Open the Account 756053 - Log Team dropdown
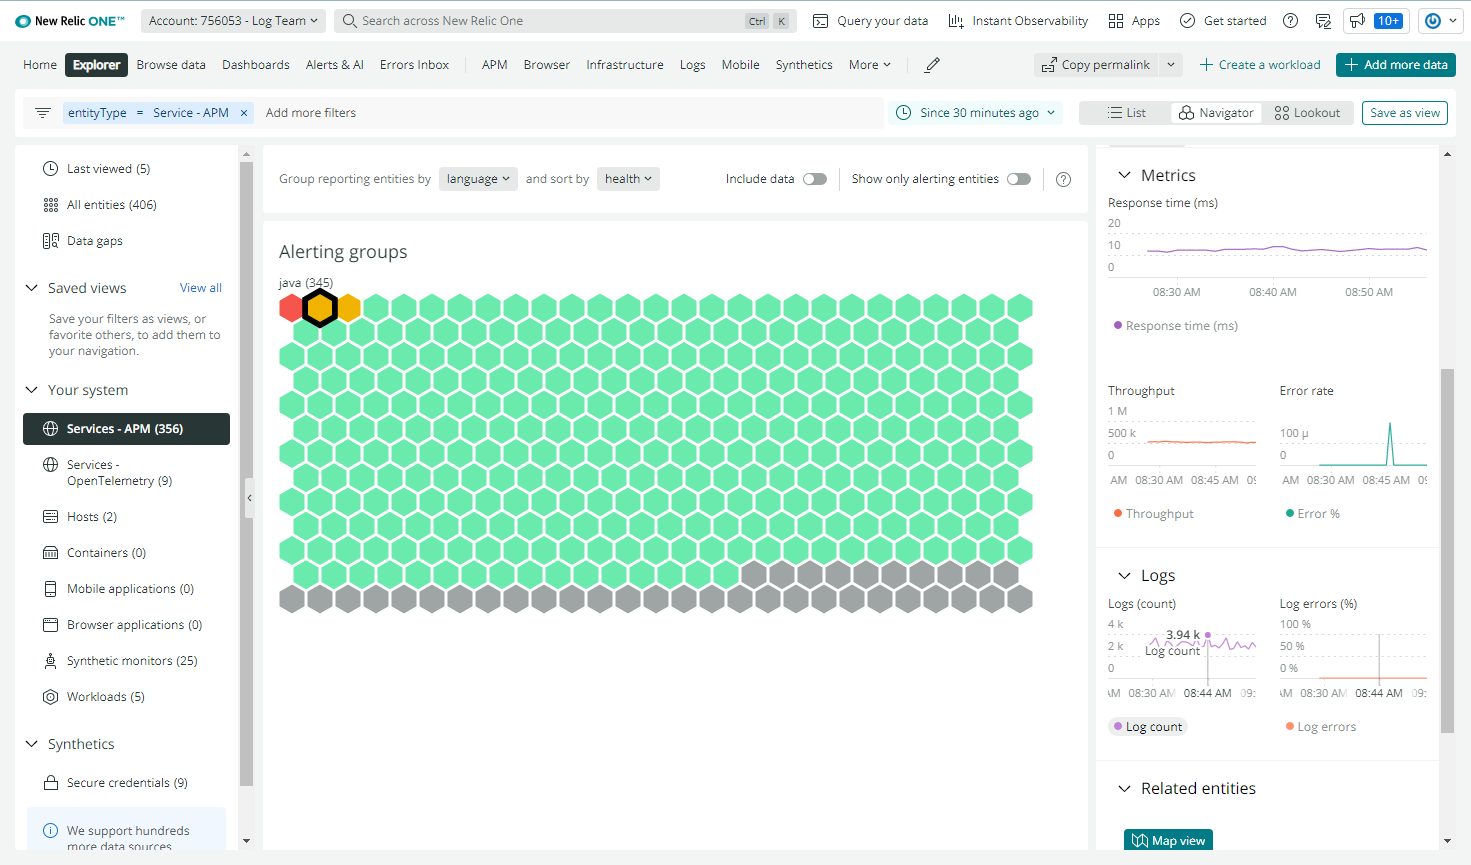The height and width of the screenshot is (865, 1471). [x=233, y=21]
